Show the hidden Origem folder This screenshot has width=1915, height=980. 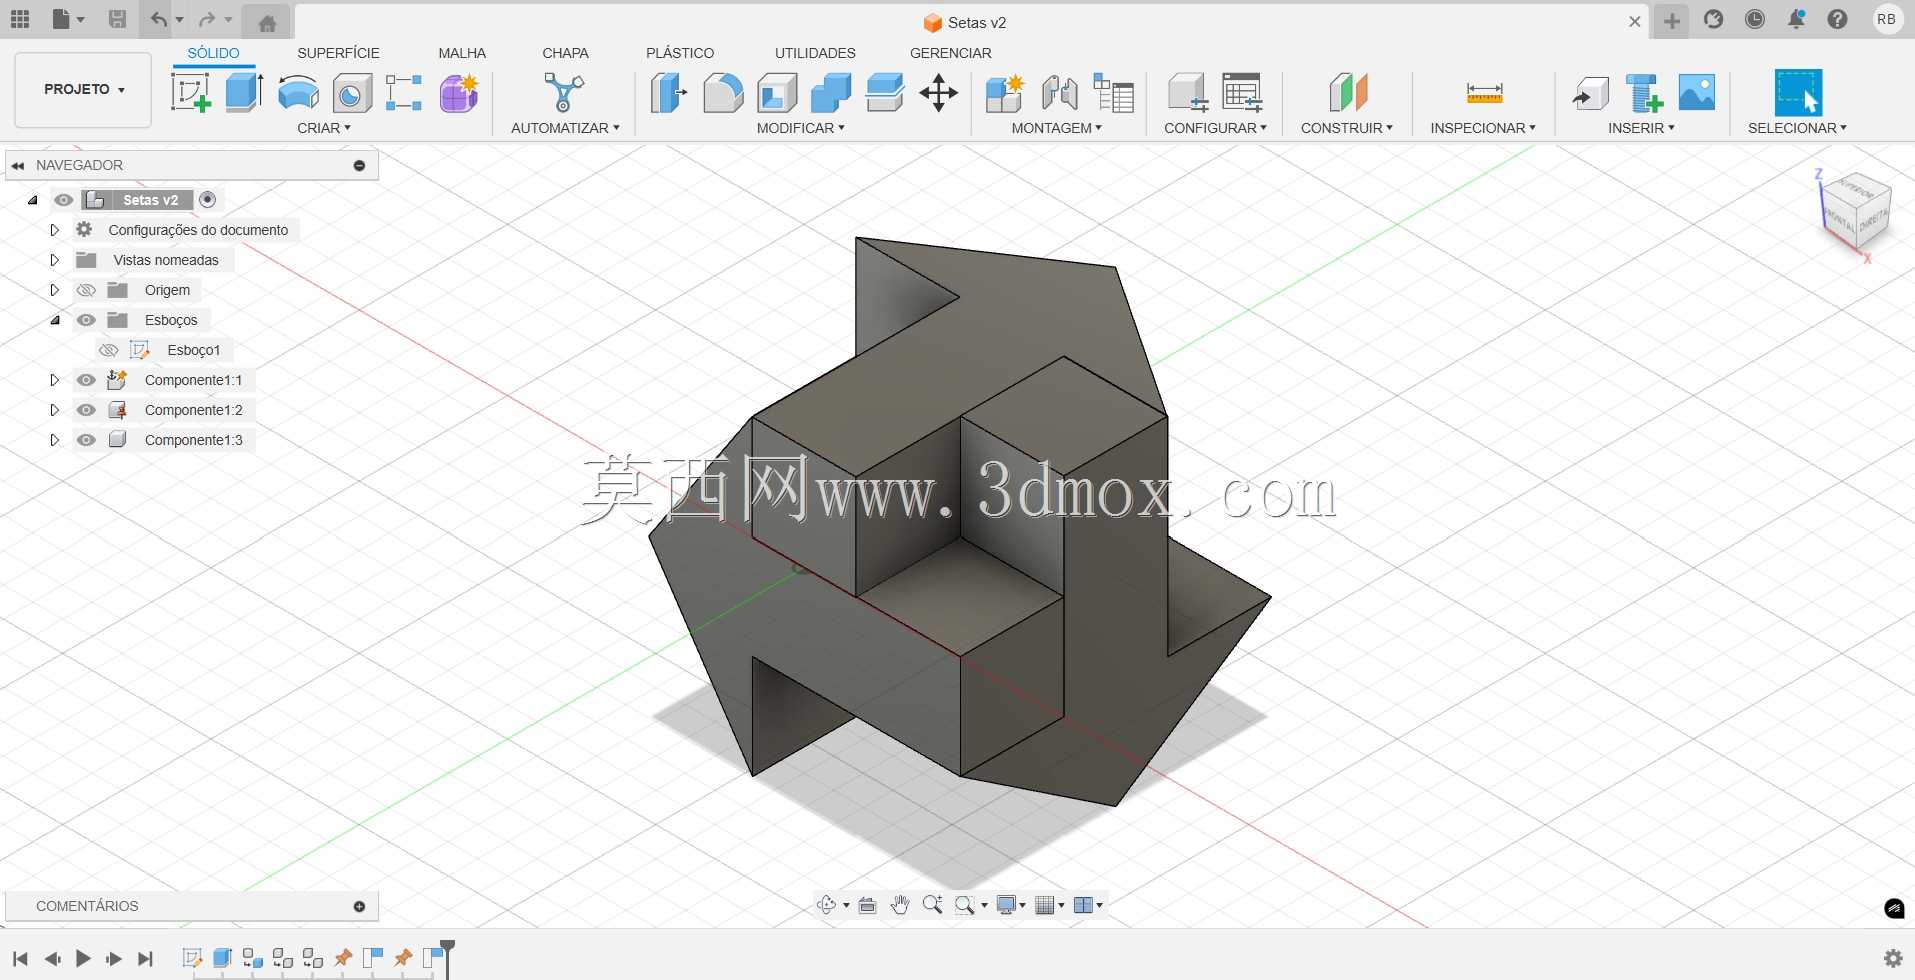tap(86, 290)
